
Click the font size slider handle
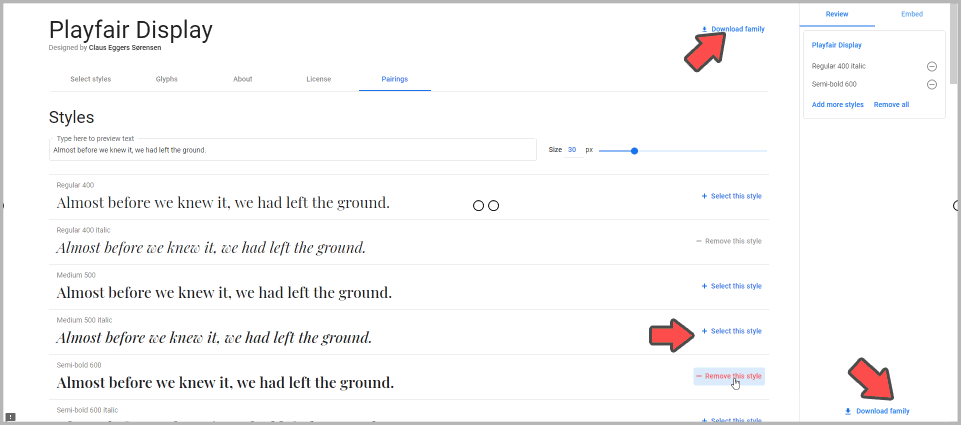coord(634,150)
